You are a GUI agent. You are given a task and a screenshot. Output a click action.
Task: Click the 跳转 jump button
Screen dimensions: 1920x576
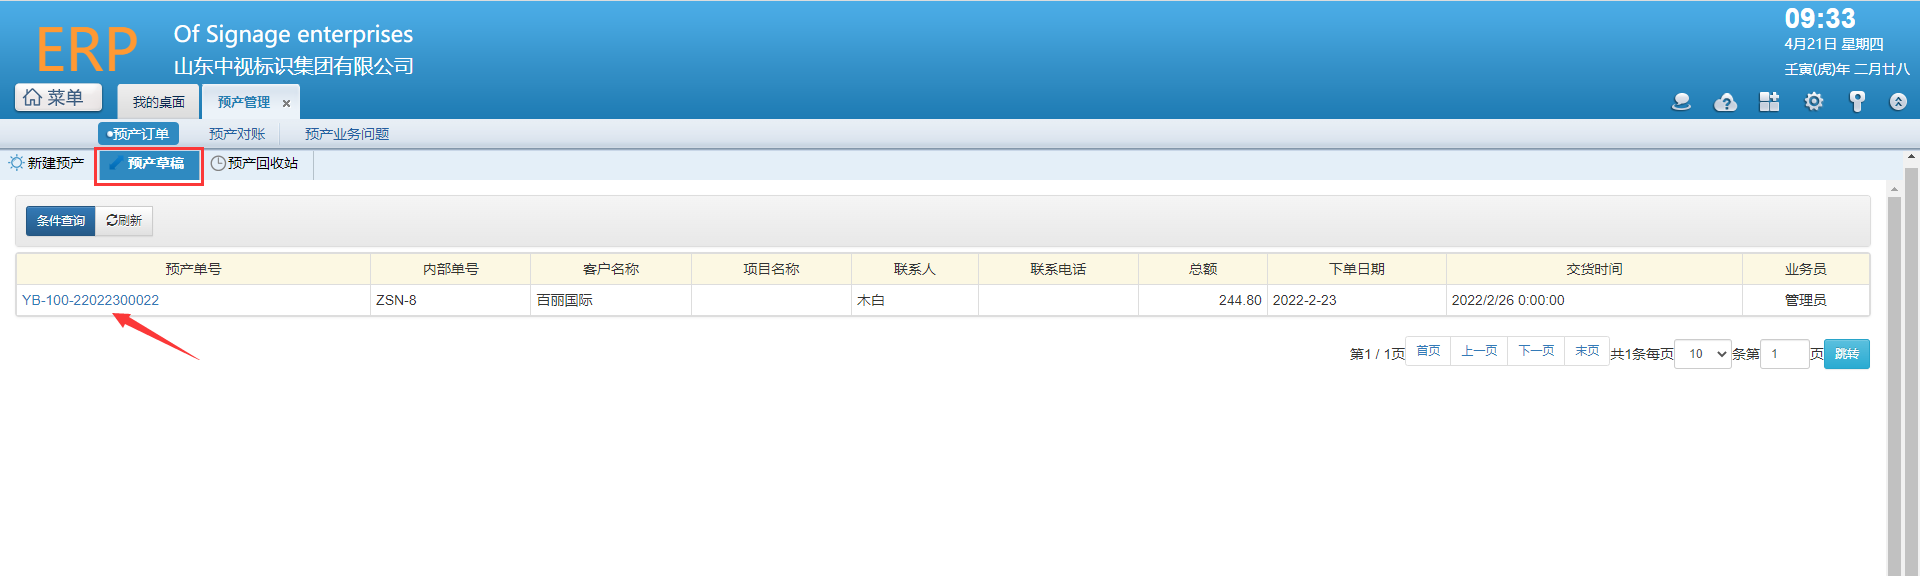click(1846, 354)
